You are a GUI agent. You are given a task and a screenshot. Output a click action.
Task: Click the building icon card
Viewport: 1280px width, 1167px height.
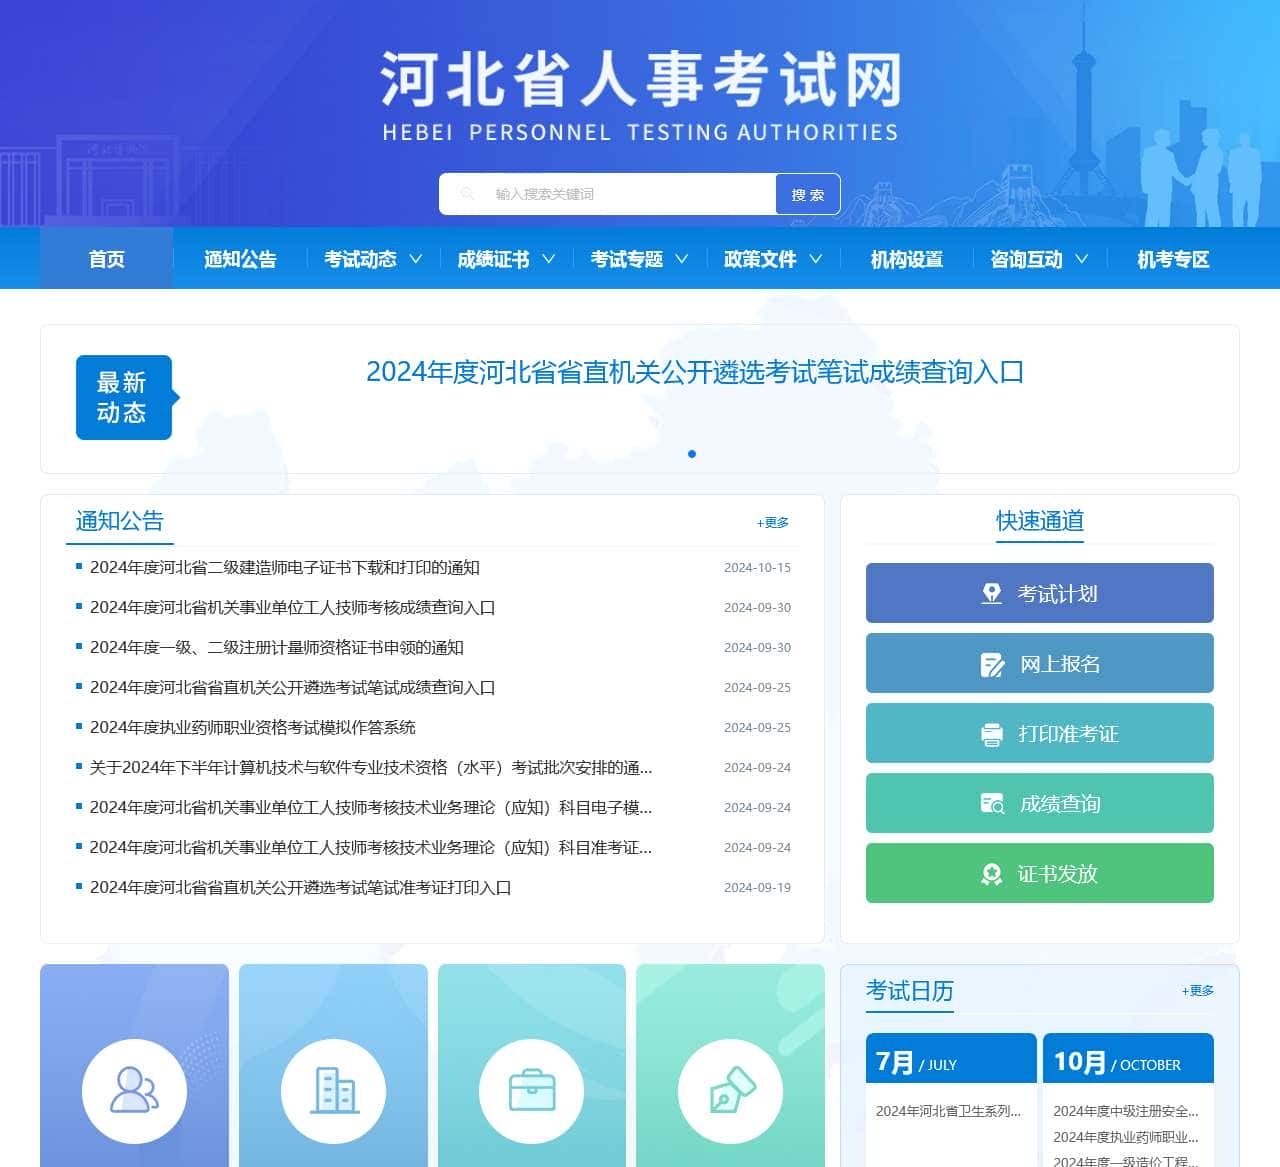333,1091
